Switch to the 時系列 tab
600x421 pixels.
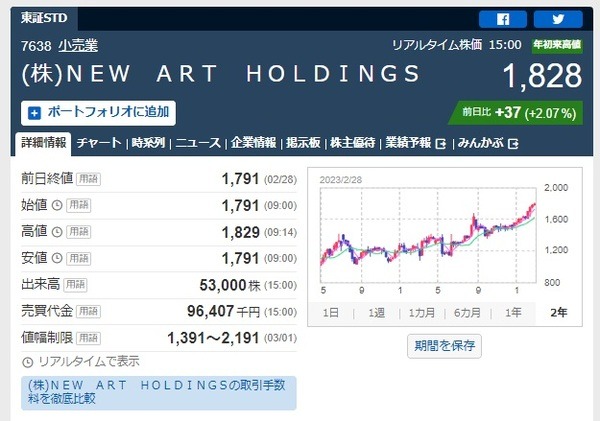tap(148, 143)
